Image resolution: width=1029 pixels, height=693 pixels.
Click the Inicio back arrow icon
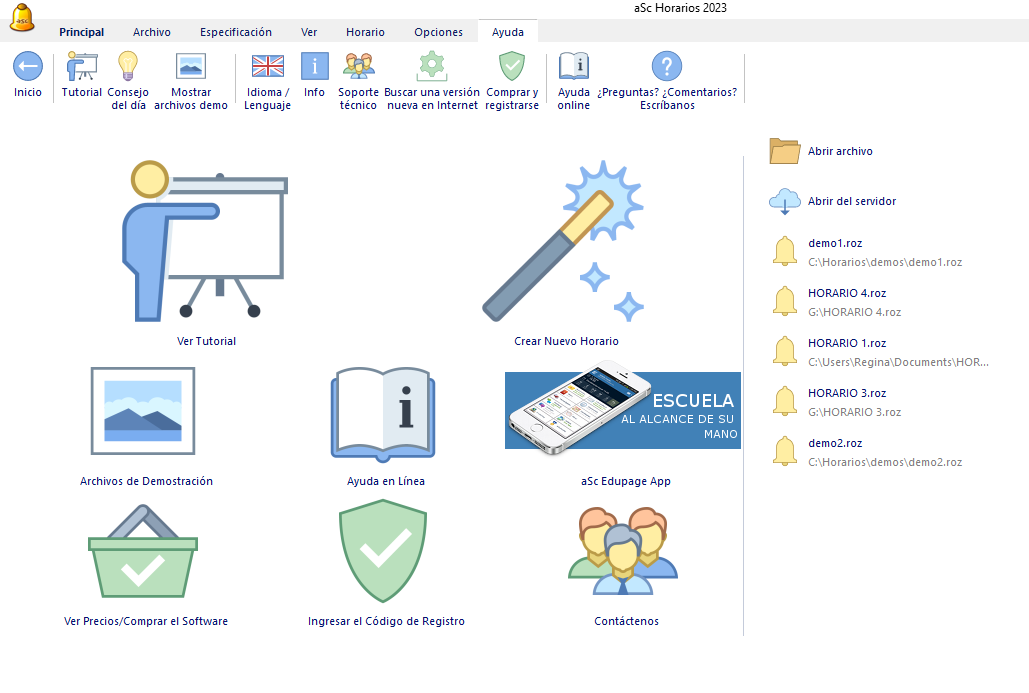click(28, 66)
